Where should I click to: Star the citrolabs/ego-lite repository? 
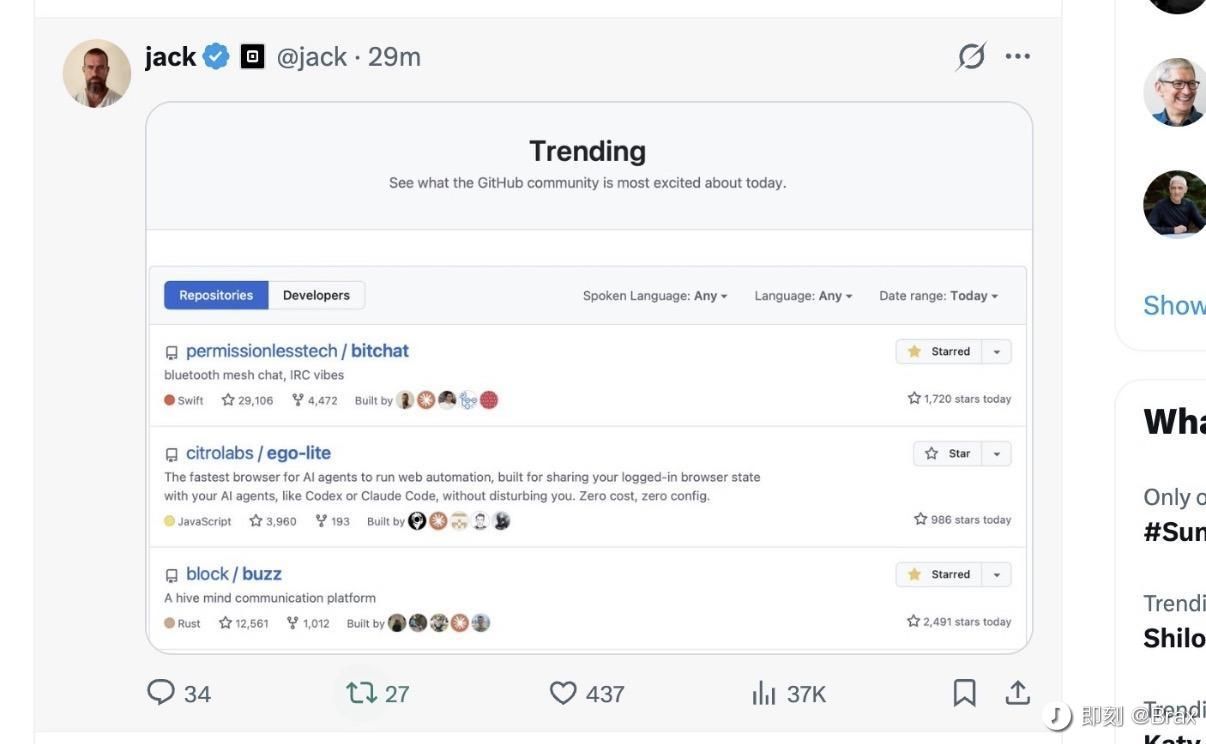948,454
